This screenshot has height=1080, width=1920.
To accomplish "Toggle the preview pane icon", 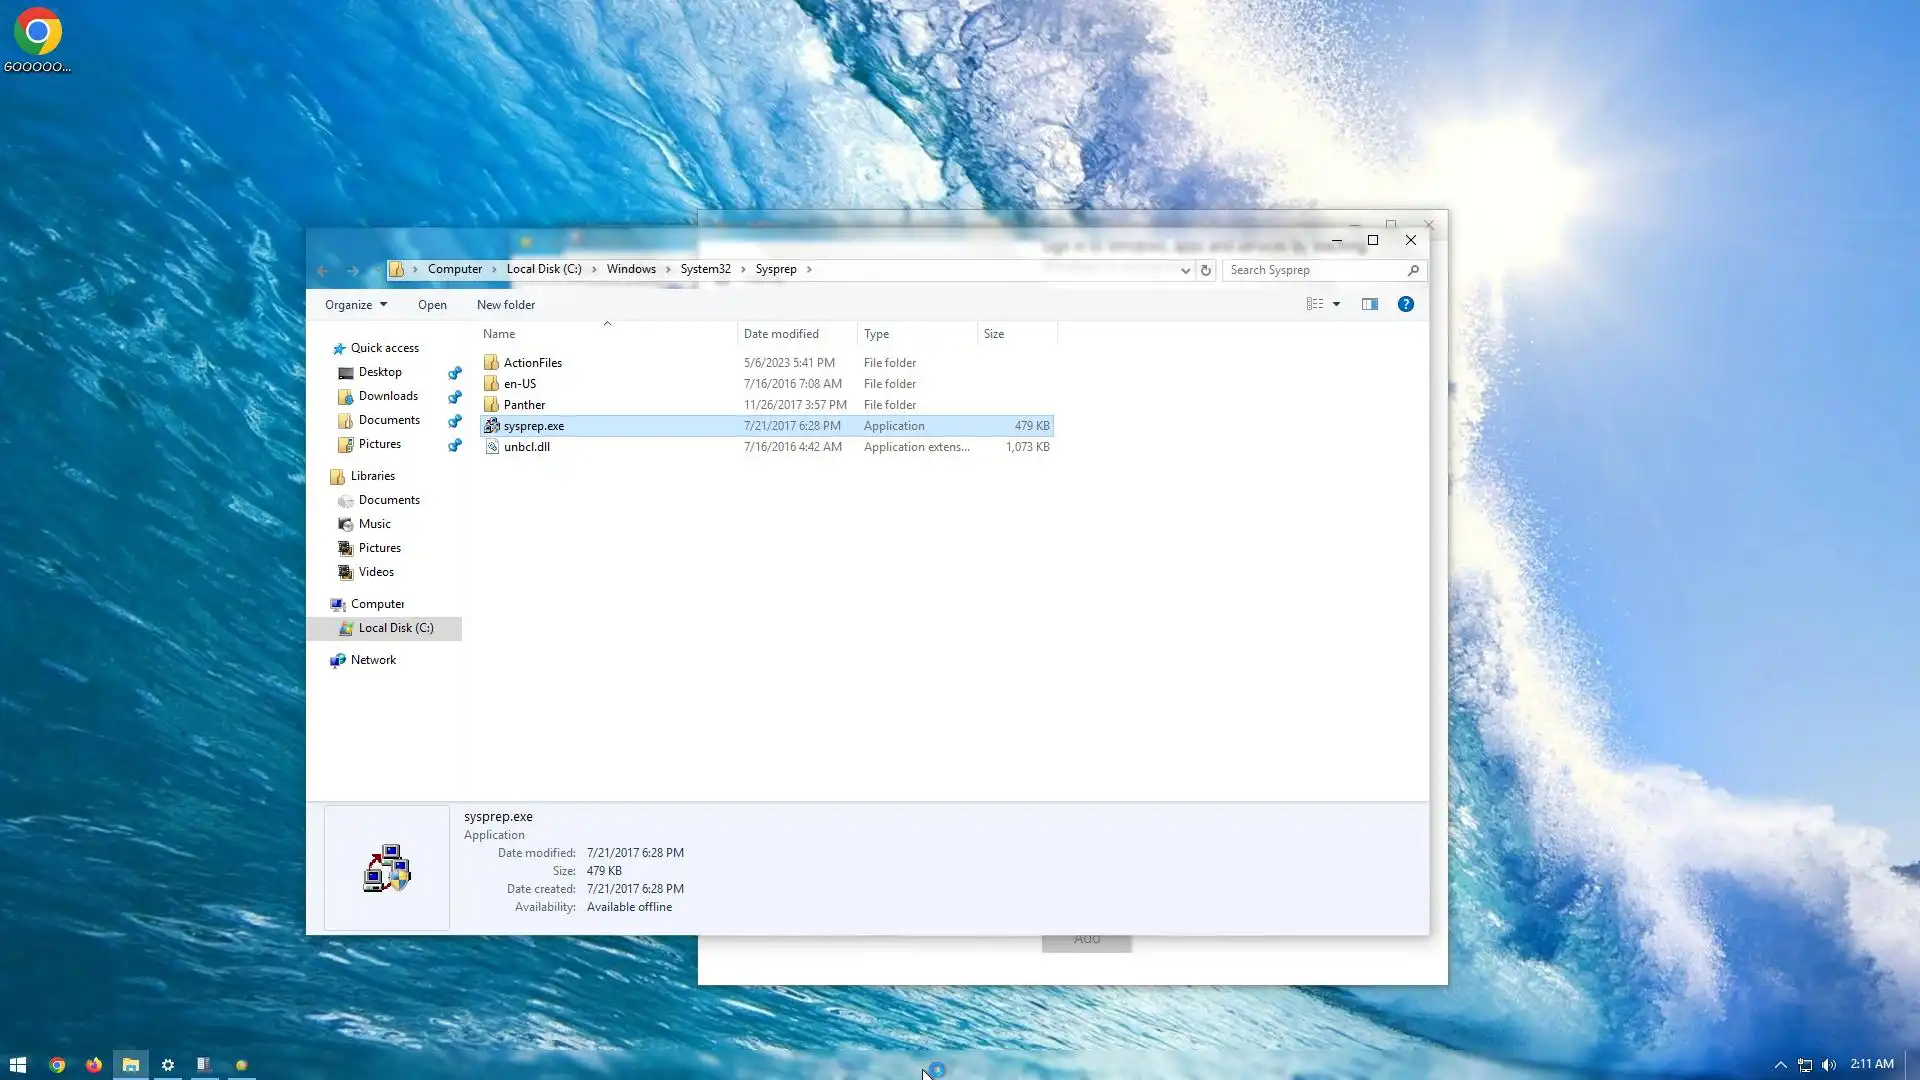I will pyautogui.click(x=1369, y=304).
